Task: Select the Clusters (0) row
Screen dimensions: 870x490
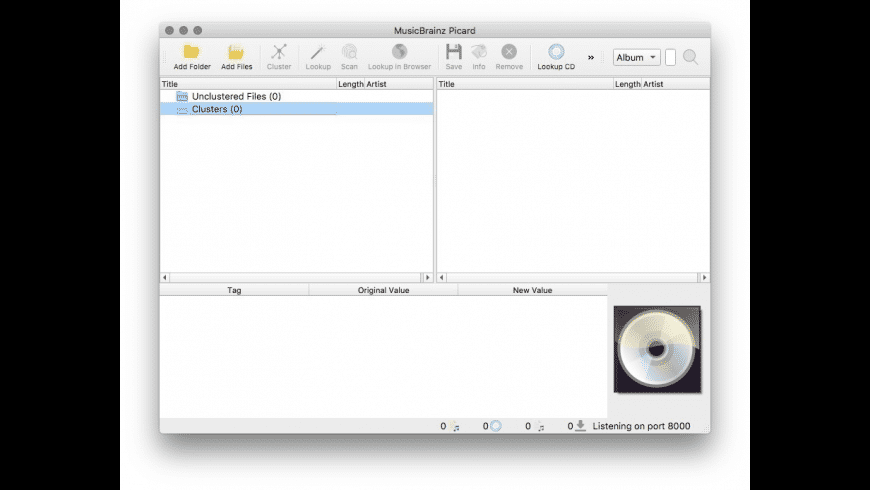Action: [x=296, y=109]
